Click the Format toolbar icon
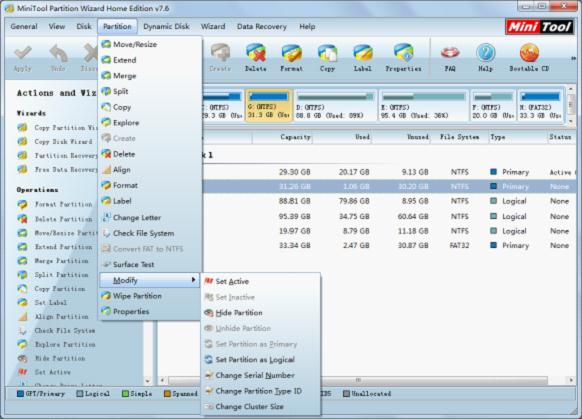 pyautogui.click(x=291, y=58)
